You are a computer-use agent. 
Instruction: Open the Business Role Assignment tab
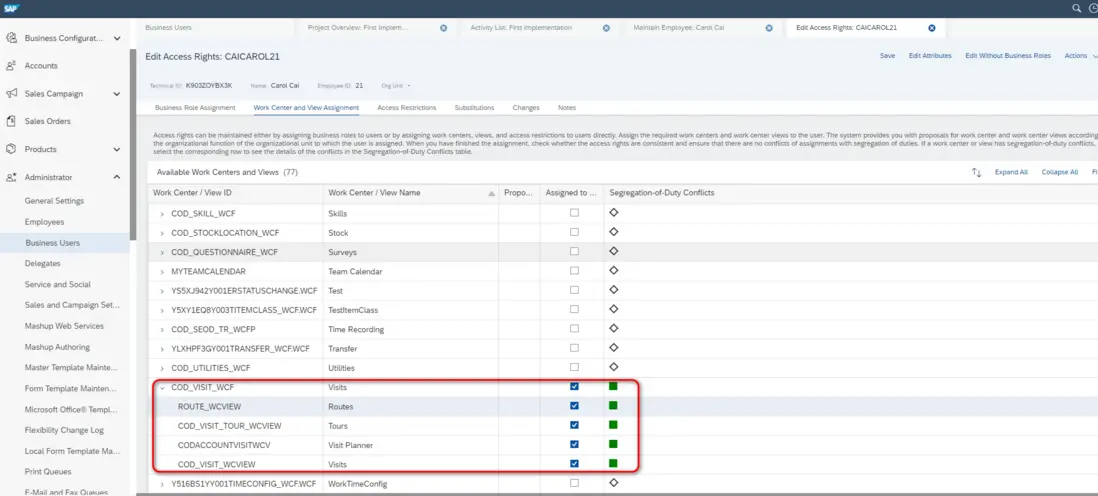(195, 107)
